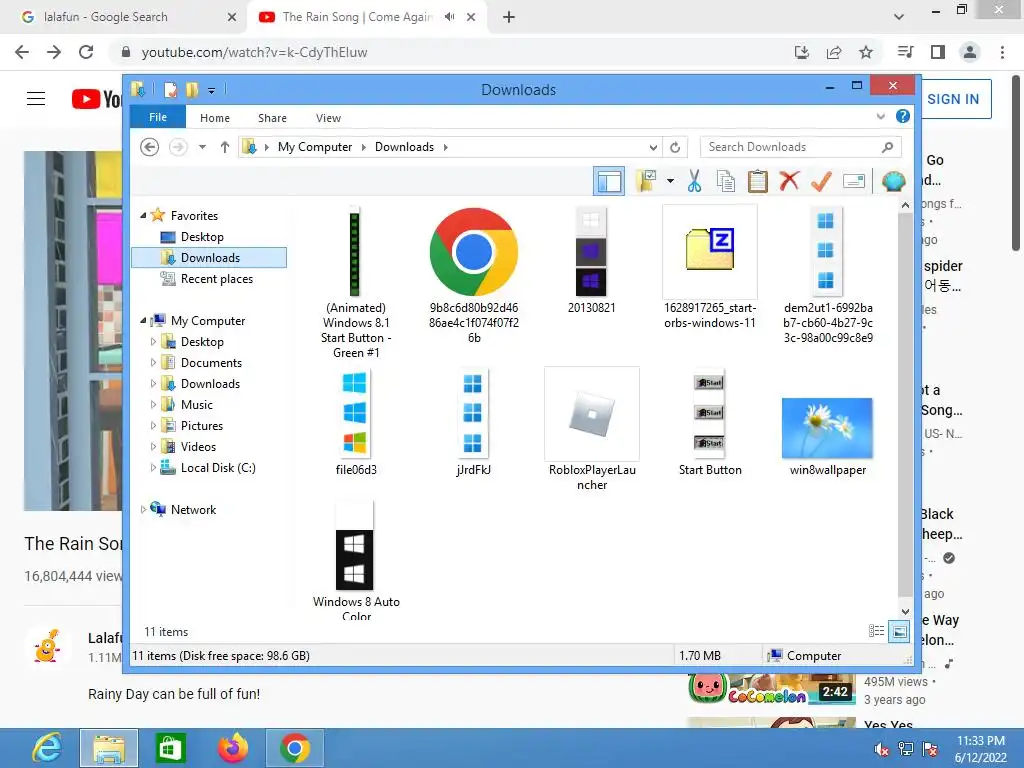The height and width of the screenshot is (768, 1024).
Task: Open the dropdown arrow next to the folder options icon
Action: point(670,181)
